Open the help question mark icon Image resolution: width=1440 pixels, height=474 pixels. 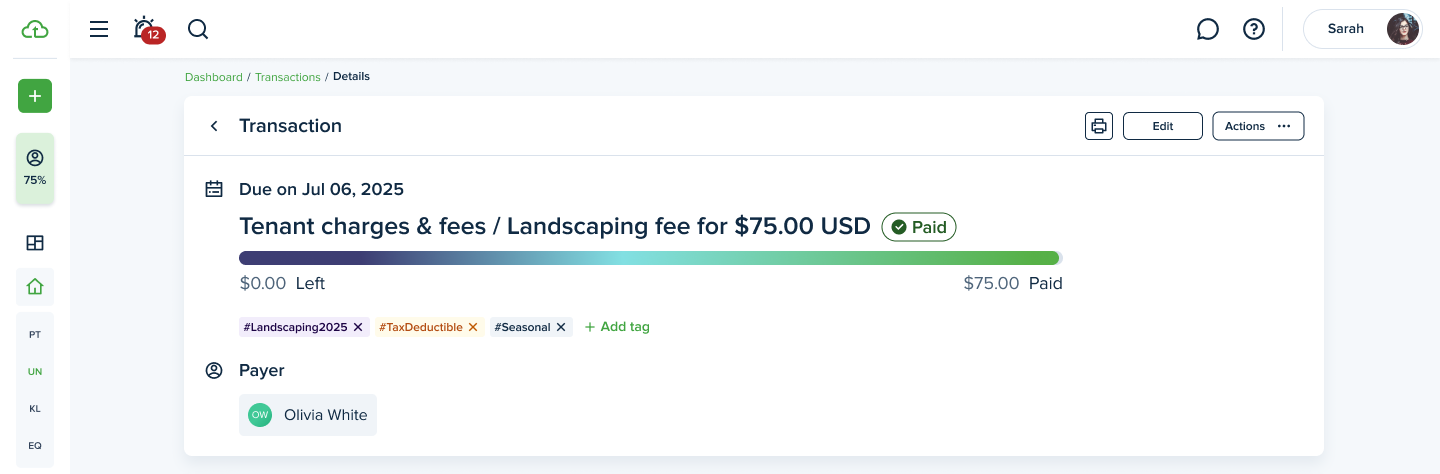[1254, 29]
